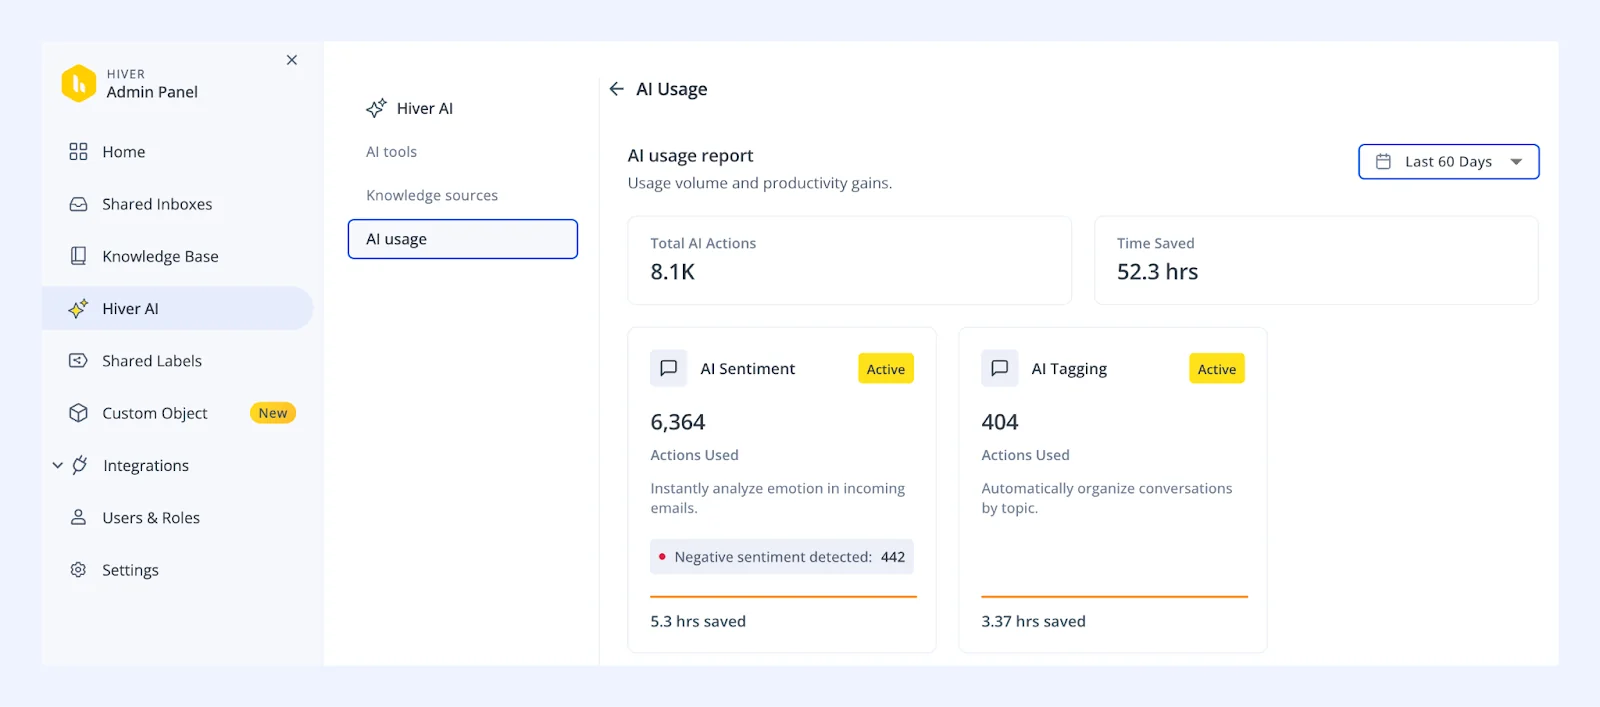1600x707 pixels.
Task: Switch to Knowledge sources section
Action: pyautogui.click(x=432, y=195)
